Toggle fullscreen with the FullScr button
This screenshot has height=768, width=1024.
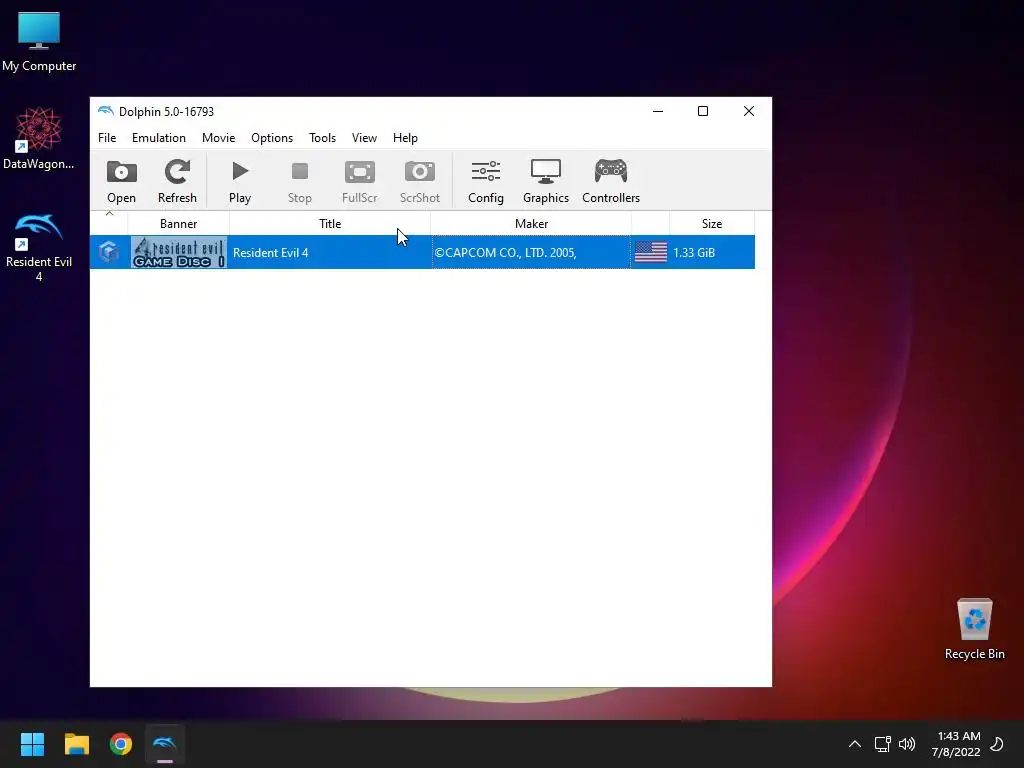click(x=360, y=181)
